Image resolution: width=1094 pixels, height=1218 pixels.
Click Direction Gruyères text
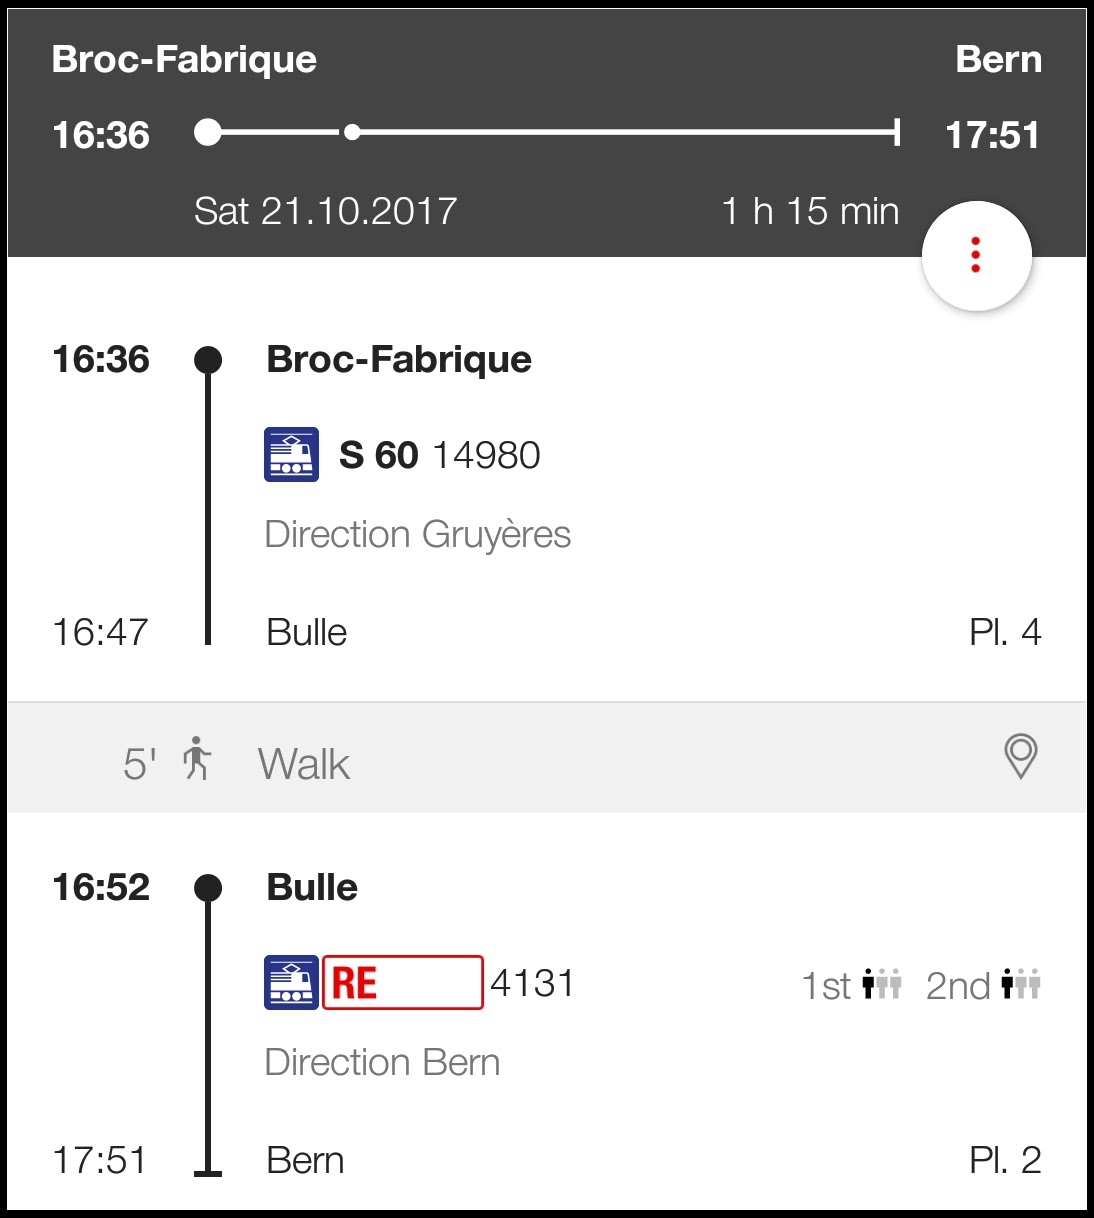point(417,535)
